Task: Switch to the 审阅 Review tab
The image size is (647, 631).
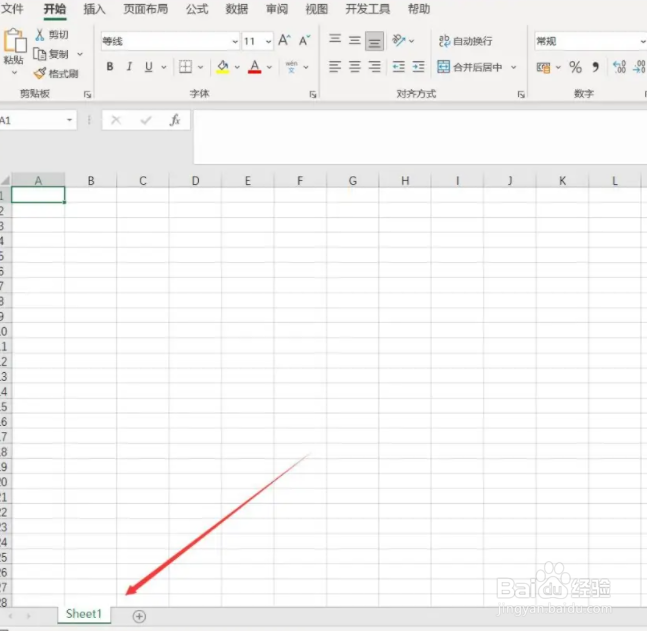Action: click(276, 9)
